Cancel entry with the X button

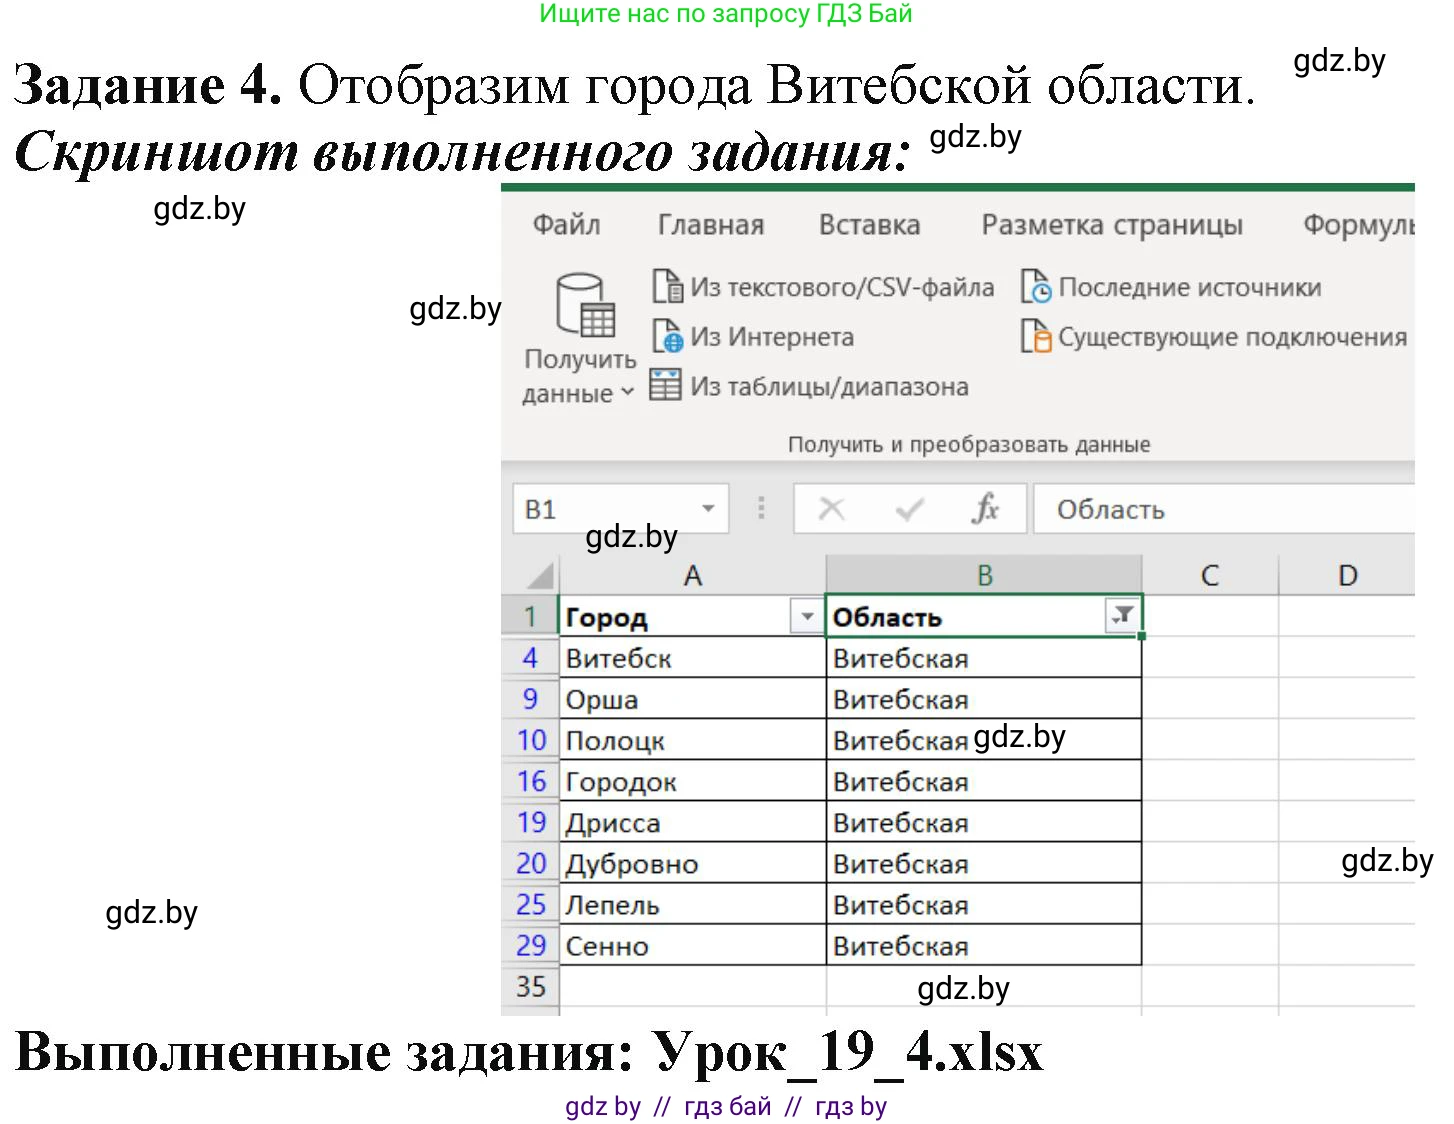[x=830, y=508]
